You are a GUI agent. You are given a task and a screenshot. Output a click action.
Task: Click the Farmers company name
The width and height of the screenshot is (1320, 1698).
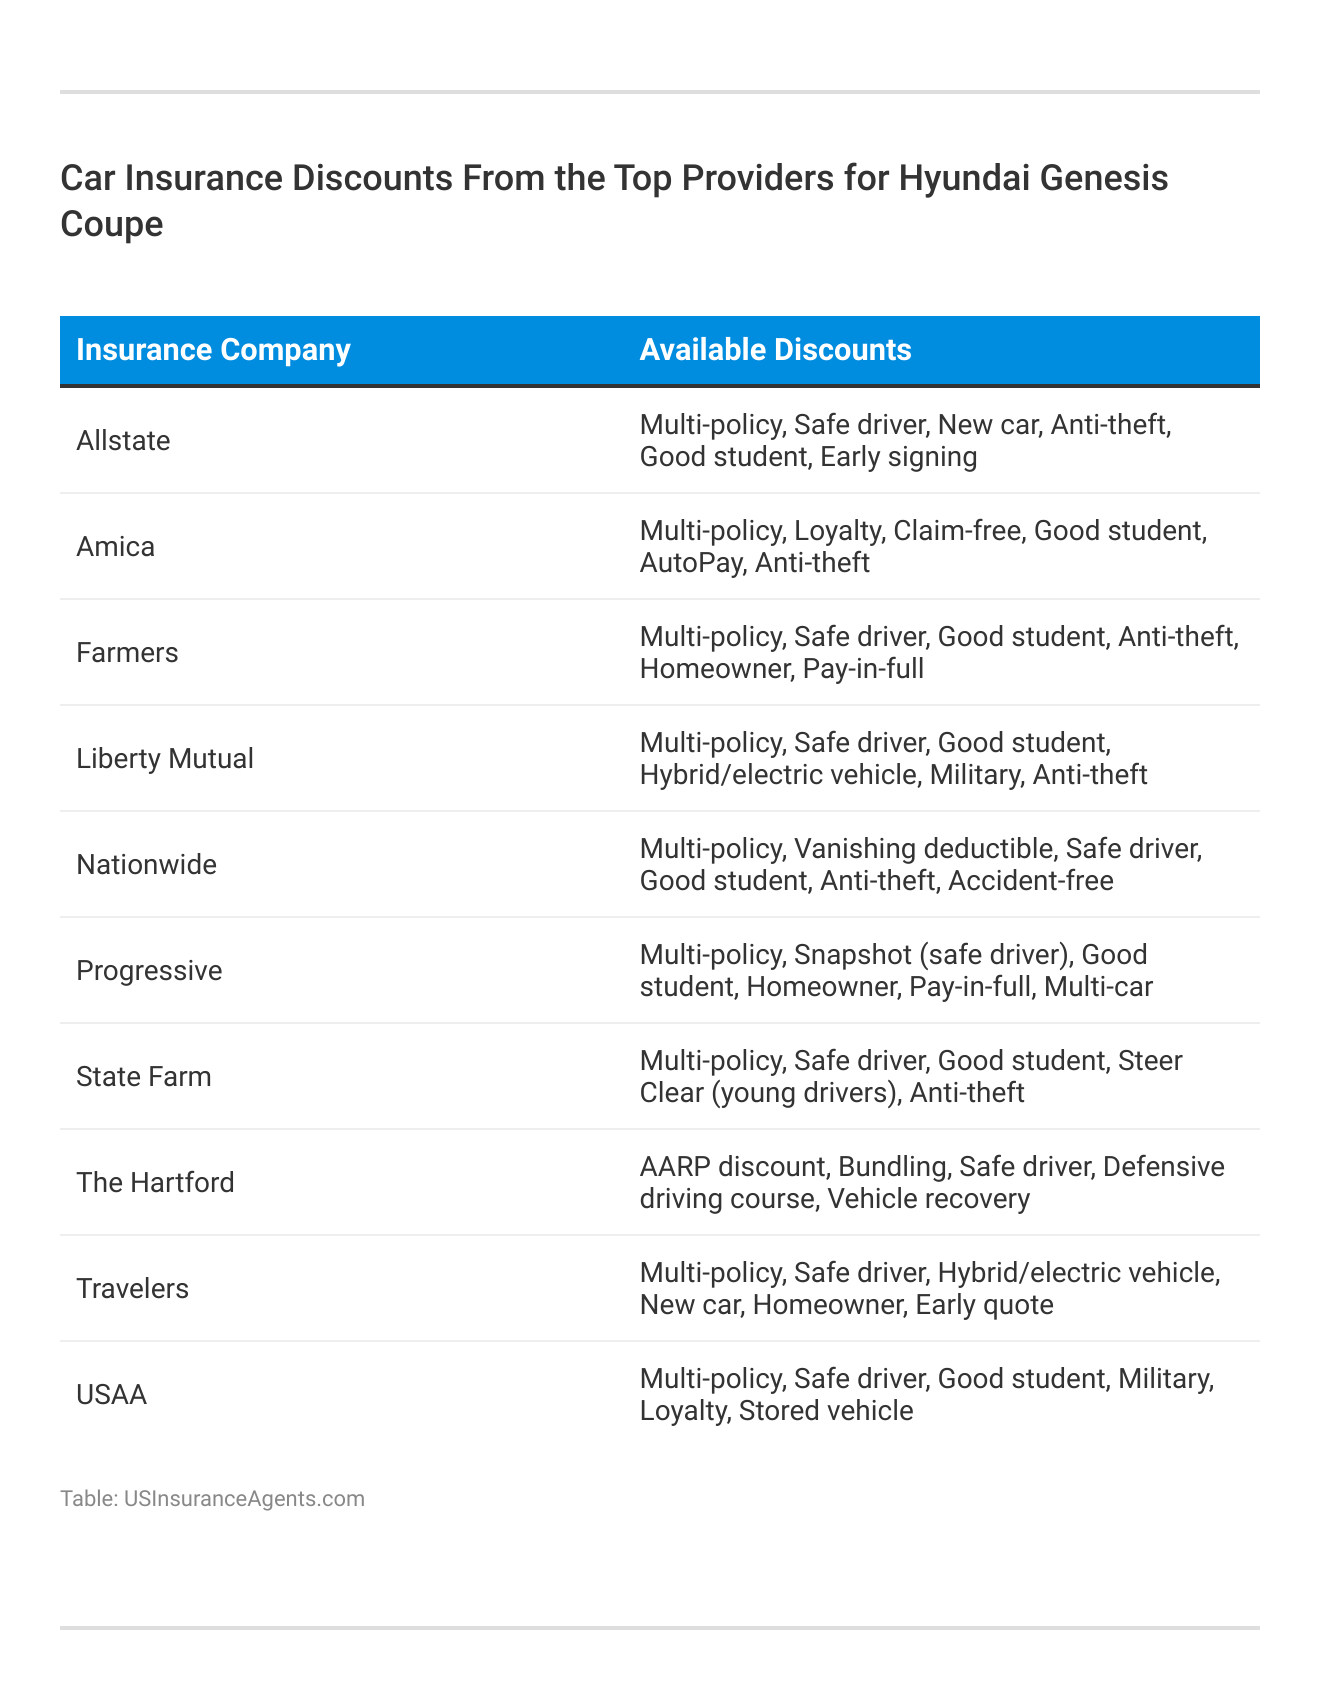(127, 653)
